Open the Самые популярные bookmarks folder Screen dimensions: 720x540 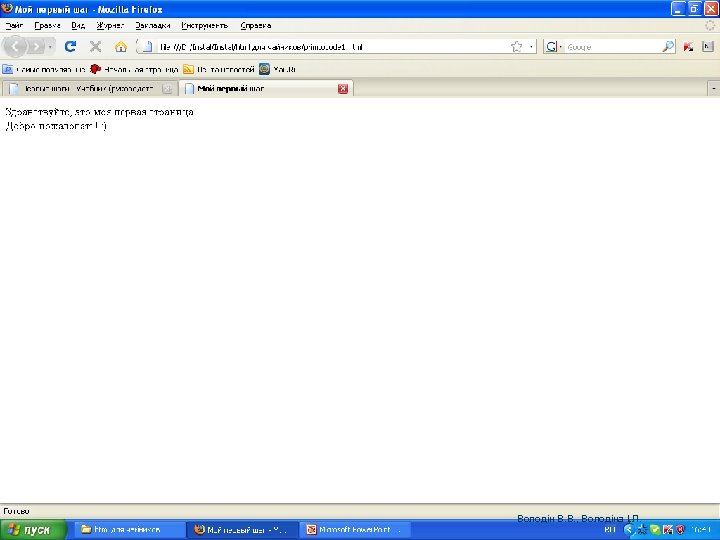pos(44,69)
